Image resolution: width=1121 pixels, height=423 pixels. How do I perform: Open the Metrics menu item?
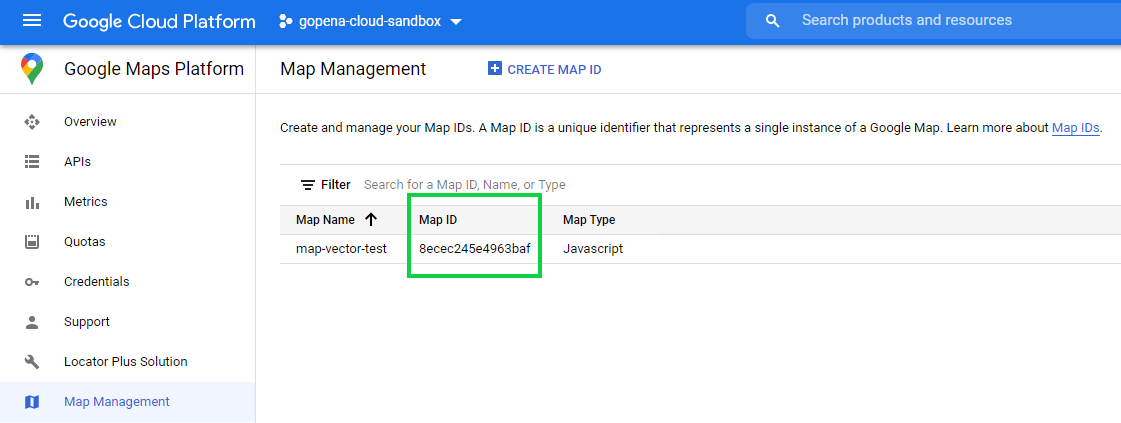[x=85, y=202]
